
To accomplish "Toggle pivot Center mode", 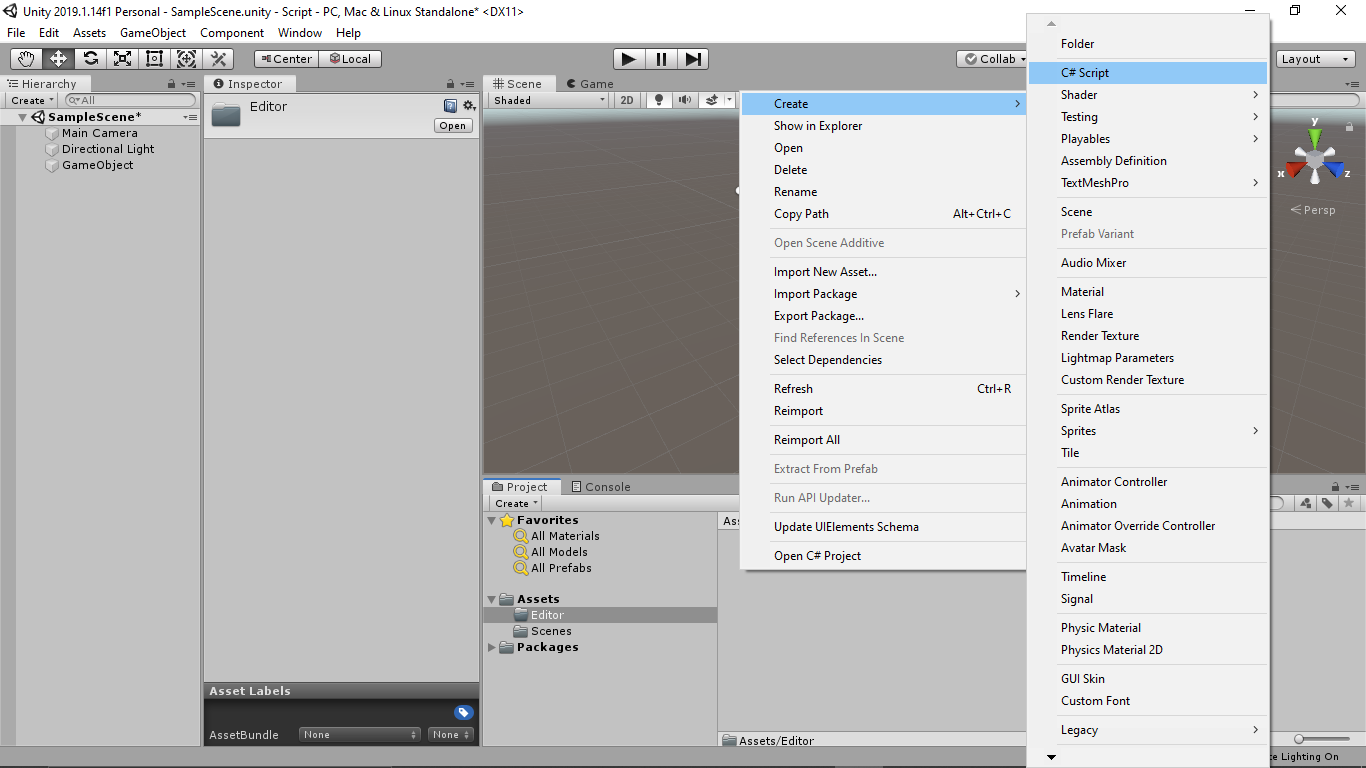I will click(x=286, y=59).
